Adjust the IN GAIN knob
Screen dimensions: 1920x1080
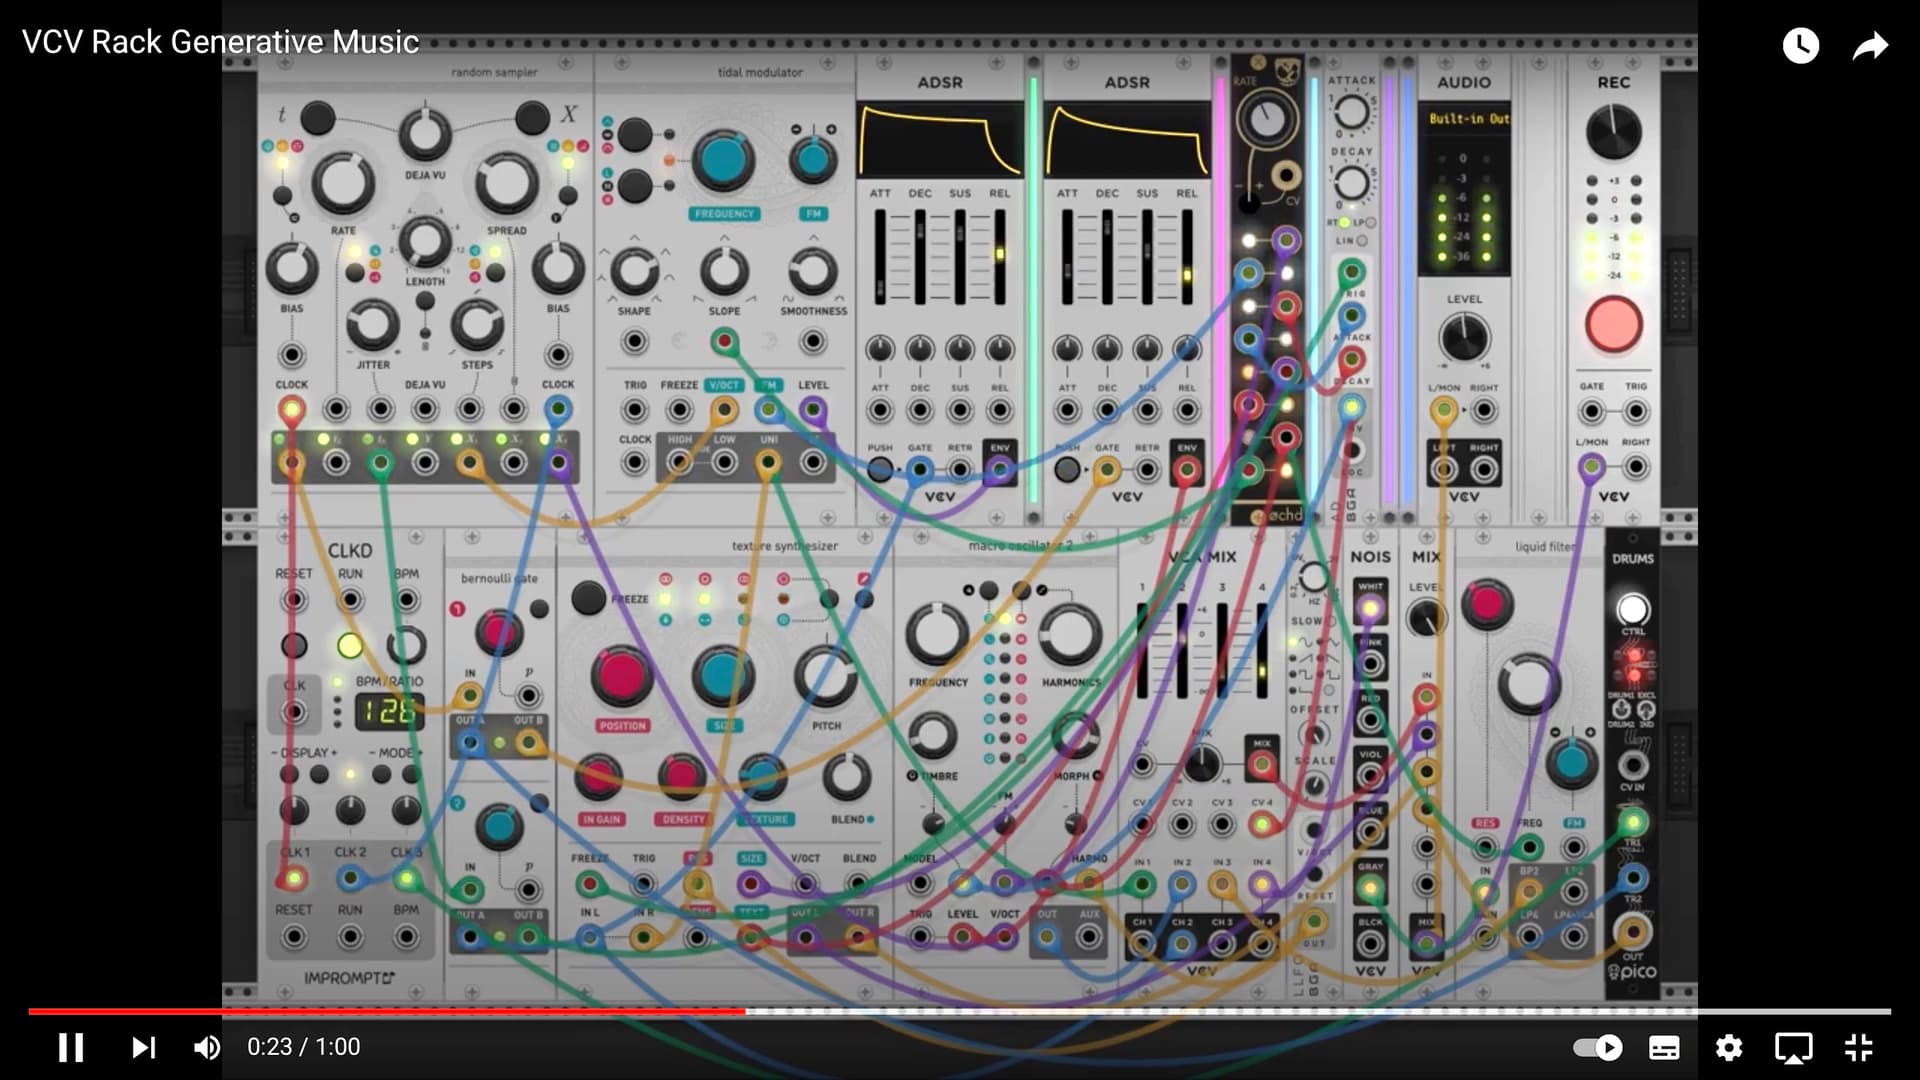click(599, 776)
